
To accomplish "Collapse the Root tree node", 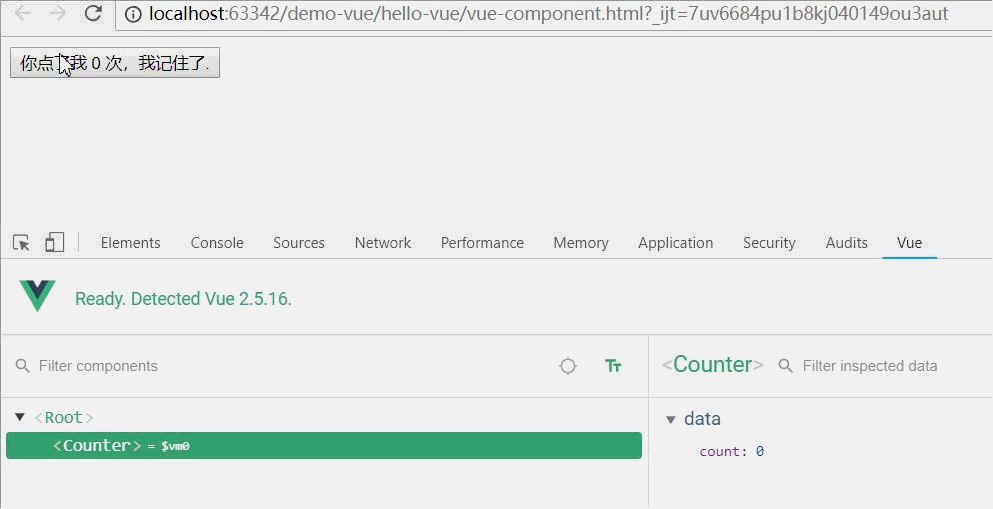I will (x=20, y=417).
